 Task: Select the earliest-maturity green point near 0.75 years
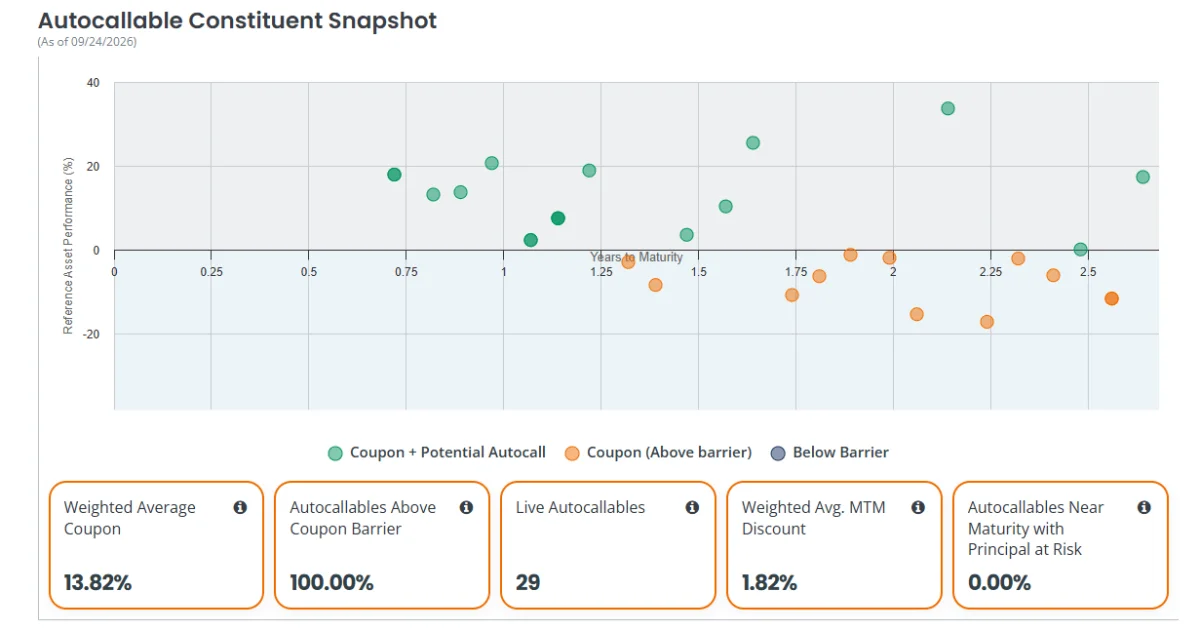pyautogui.click(x=394, y=175)
